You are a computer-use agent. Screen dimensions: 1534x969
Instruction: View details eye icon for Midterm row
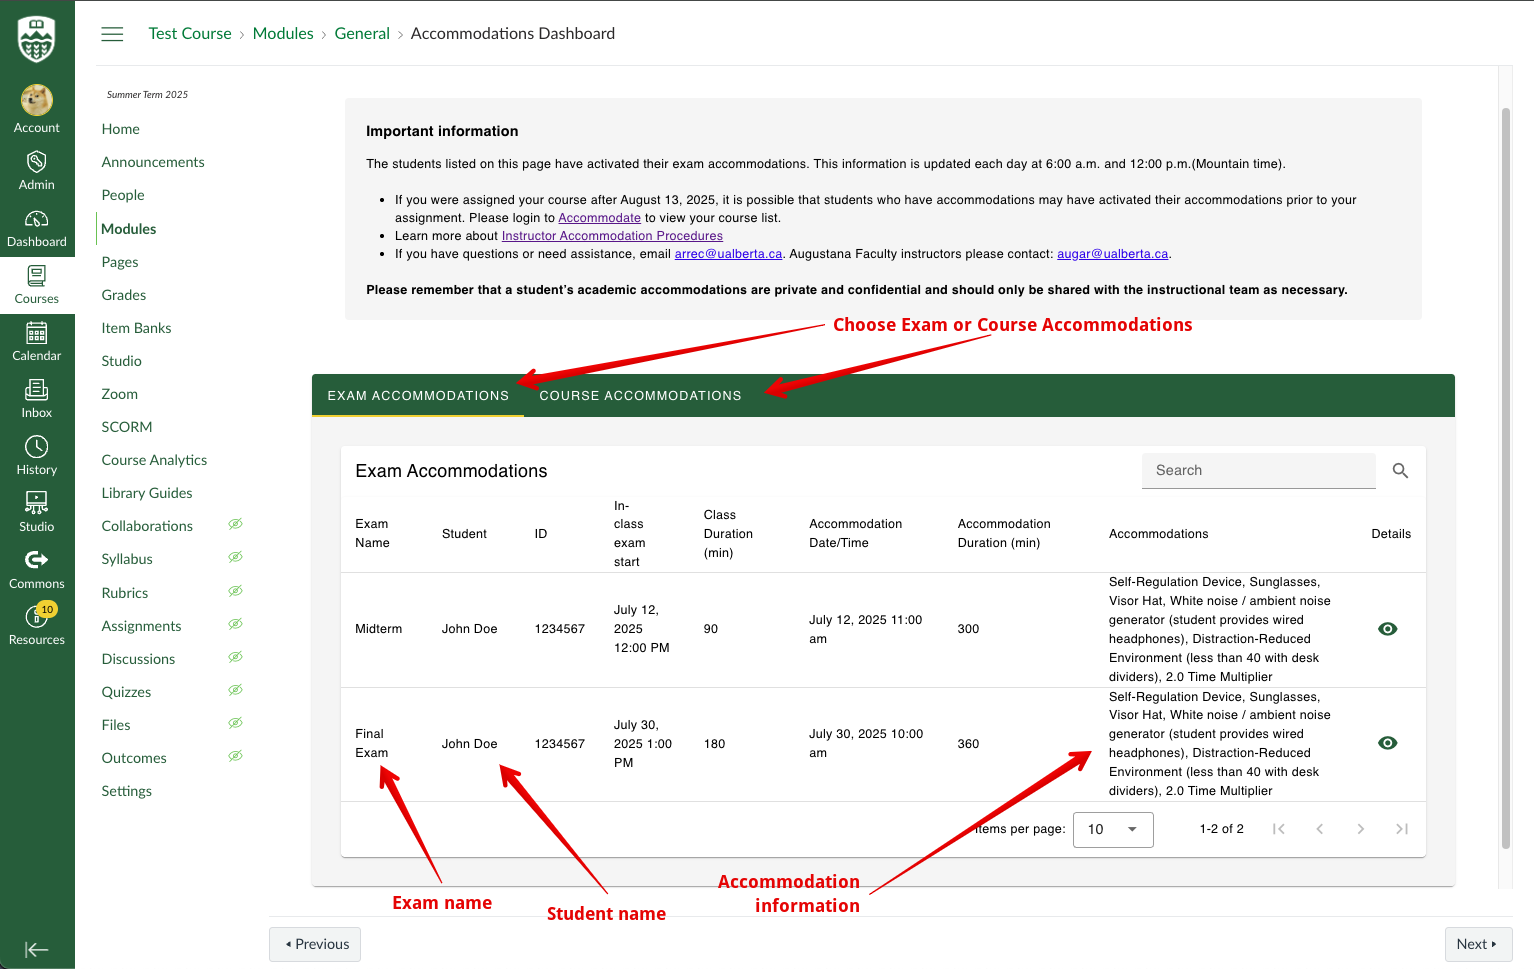[1387, 629]
